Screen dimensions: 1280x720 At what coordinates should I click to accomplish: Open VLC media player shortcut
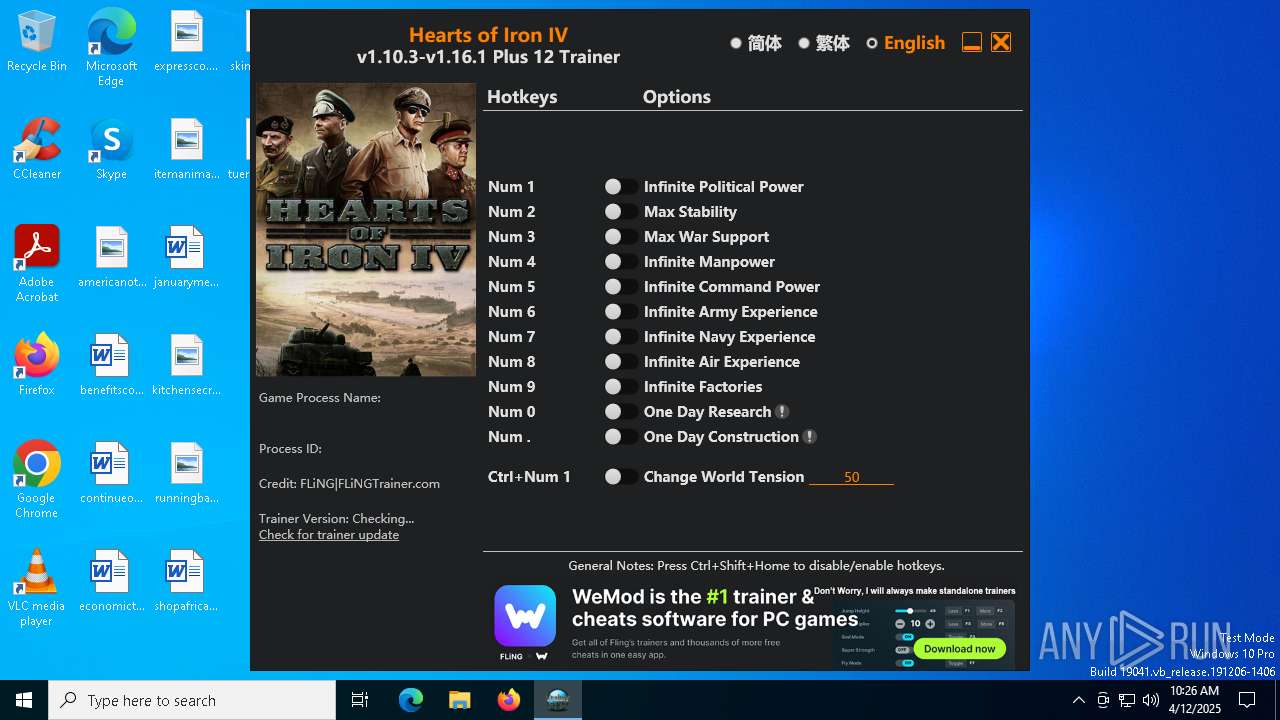[37, 588]
